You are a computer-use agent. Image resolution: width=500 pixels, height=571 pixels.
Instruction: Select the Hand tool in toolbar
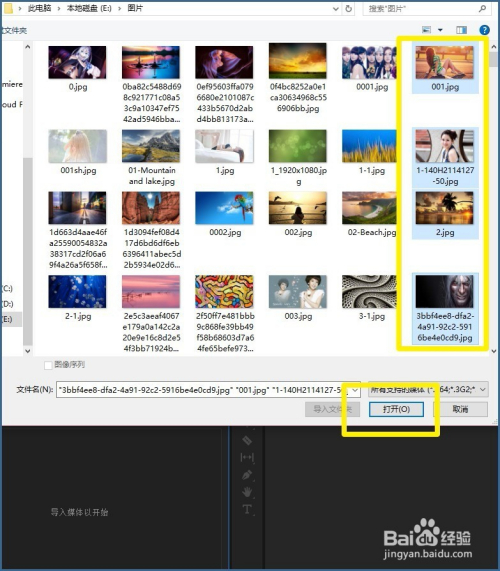click(247, 492)
